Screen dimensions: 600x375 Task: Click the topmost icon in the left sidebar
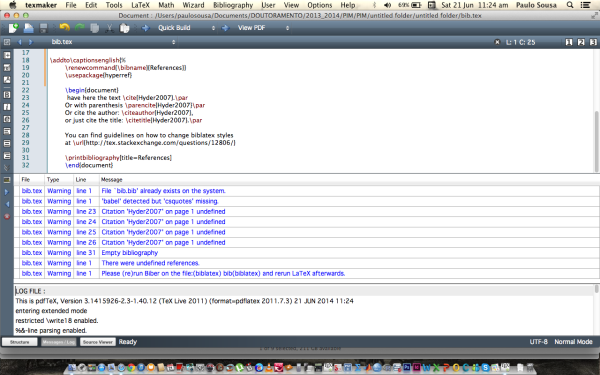click(x=7, y=55)
